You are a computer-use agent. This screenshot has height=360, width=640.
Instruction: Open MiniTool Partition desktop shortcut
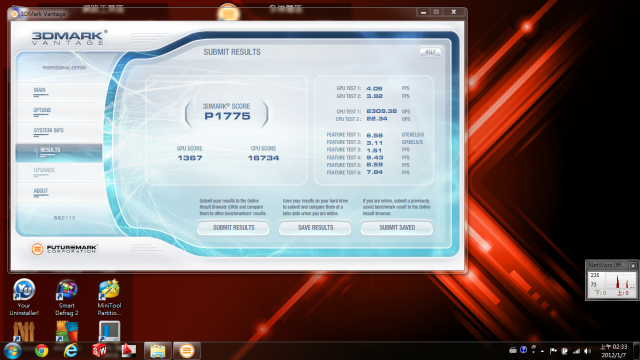pyautogui.click(x=109, y=298)
